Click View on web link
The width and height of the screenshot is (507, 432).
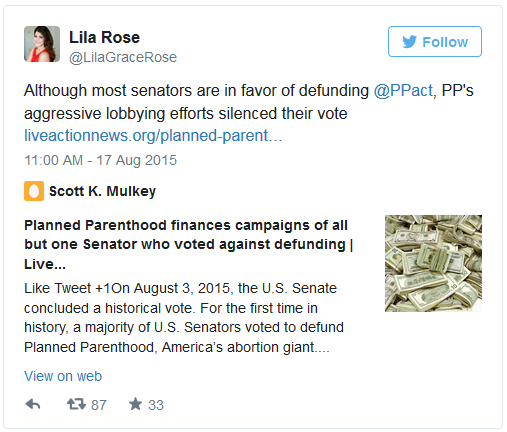(x=63, y=376)
